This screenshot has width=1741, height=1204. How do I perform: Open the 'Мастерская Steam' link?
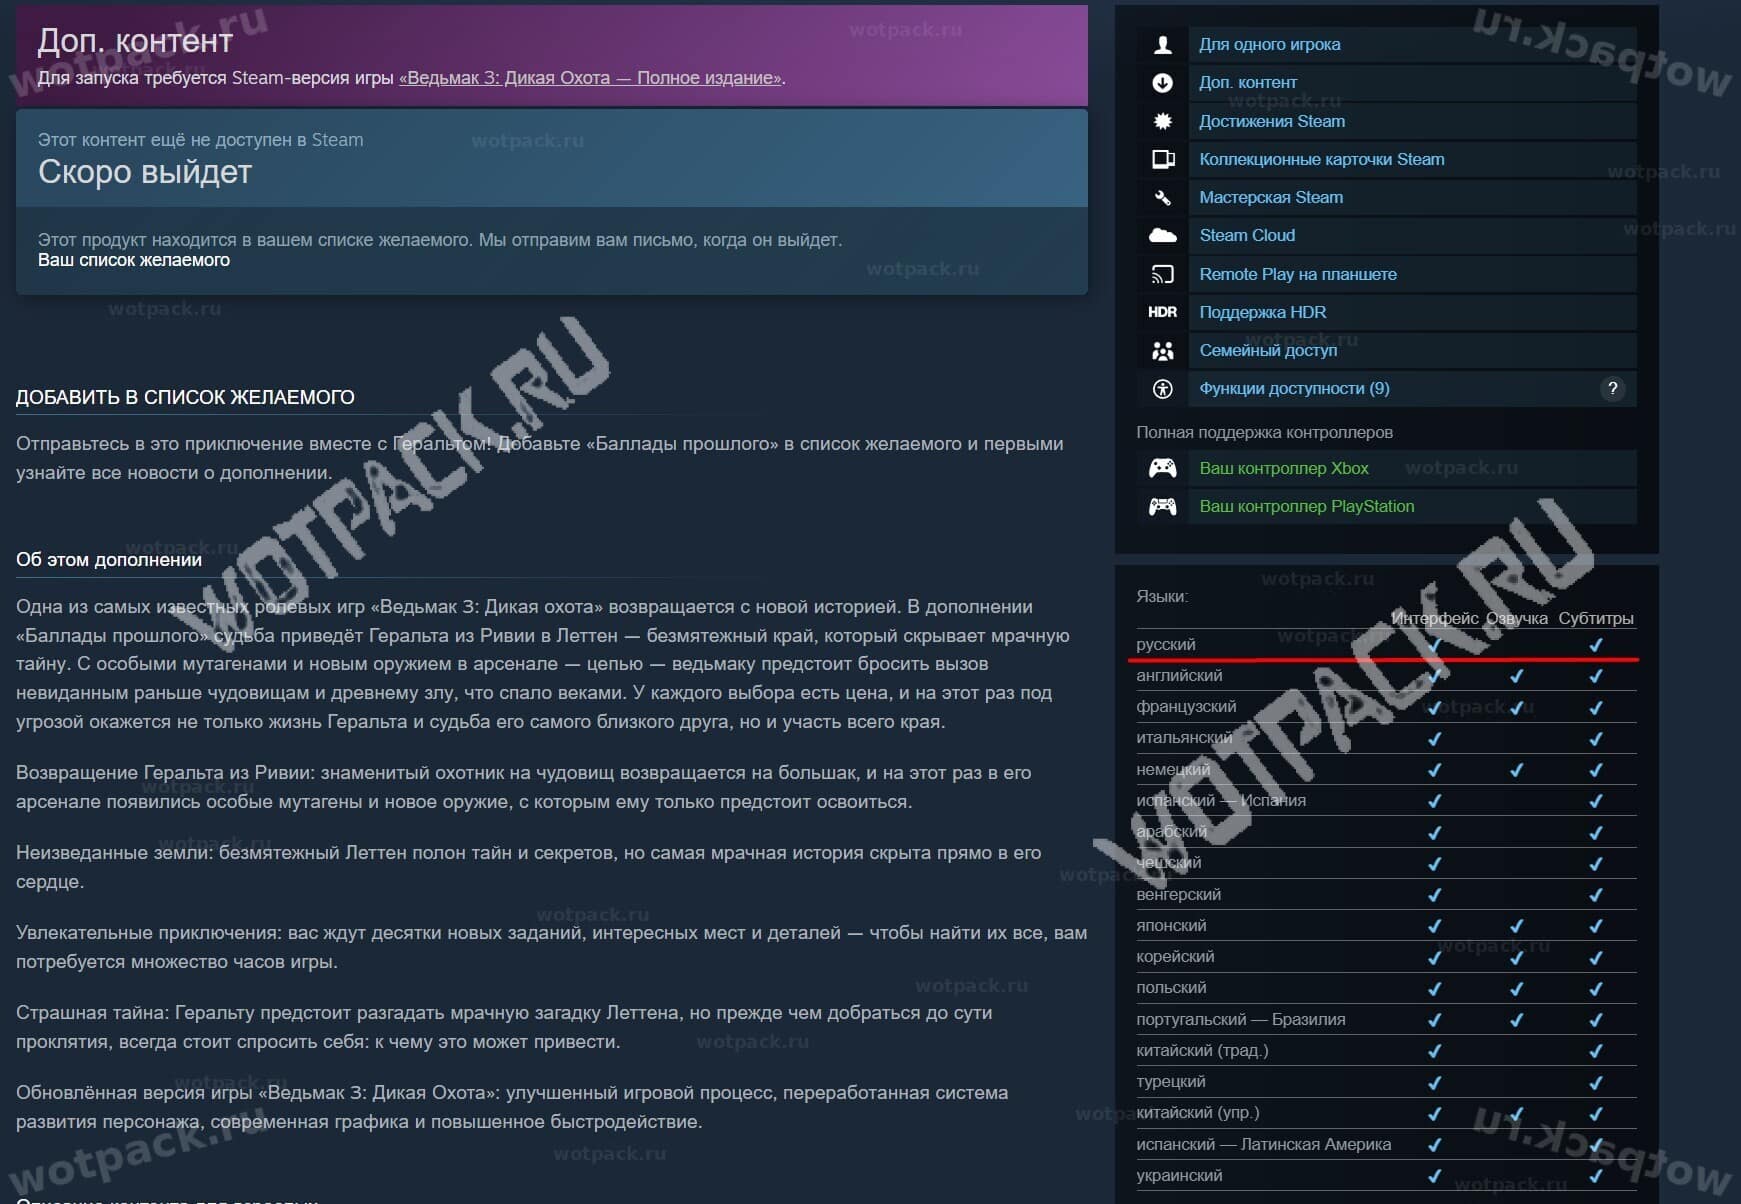1271,197
